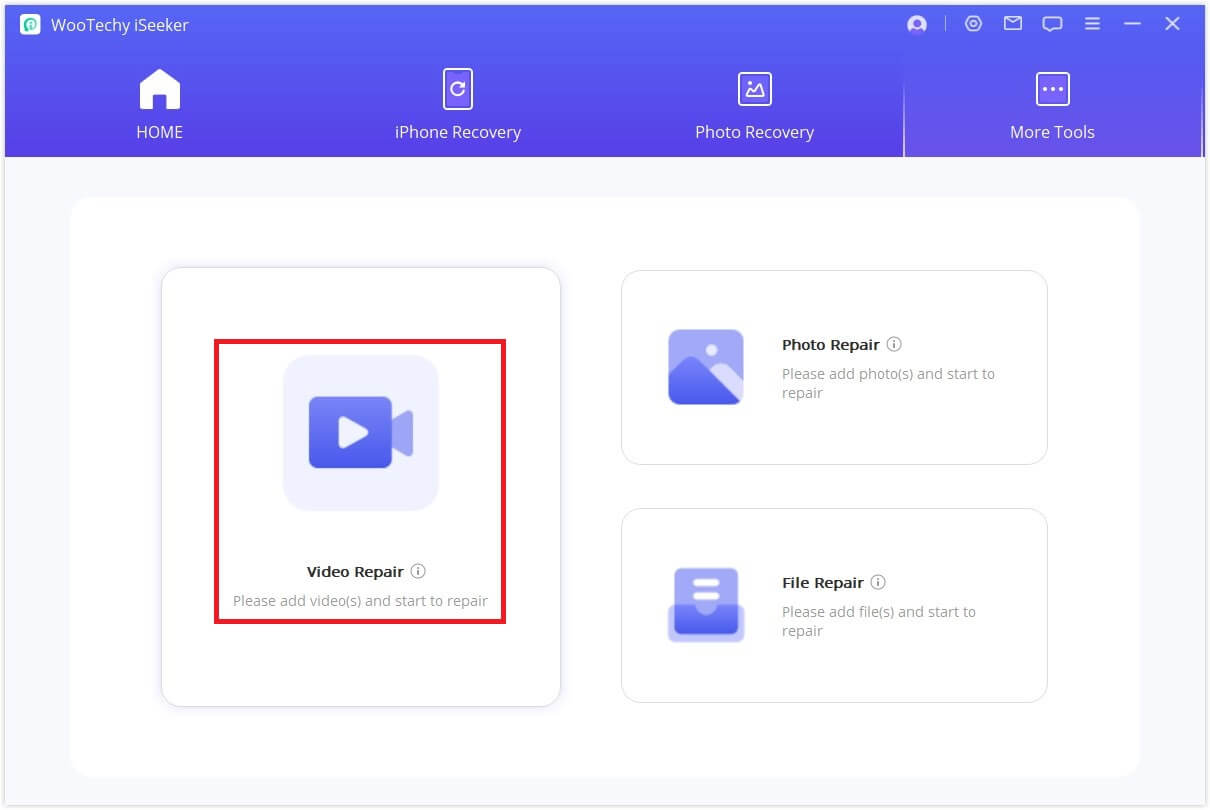This screenshot has height=810, width=1210.
Task: Click the File Repair drawer icon
Action: (x=705, y=604)
